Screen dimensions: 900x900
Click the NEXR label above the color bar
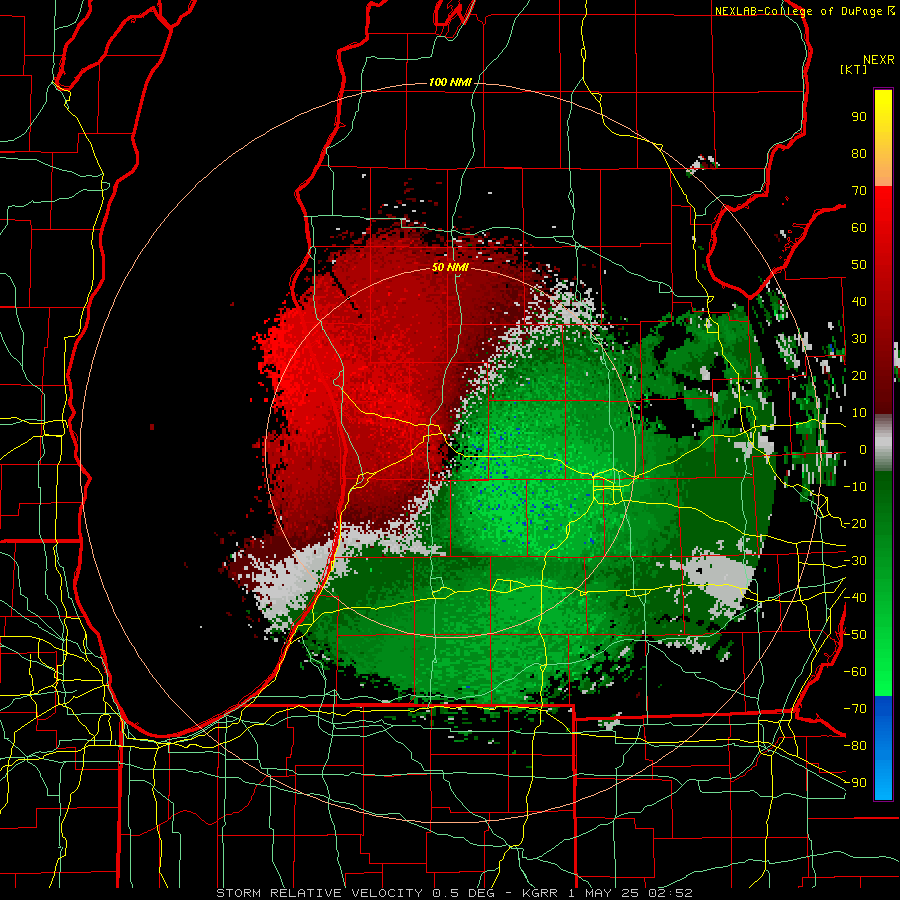pos(879,60)
